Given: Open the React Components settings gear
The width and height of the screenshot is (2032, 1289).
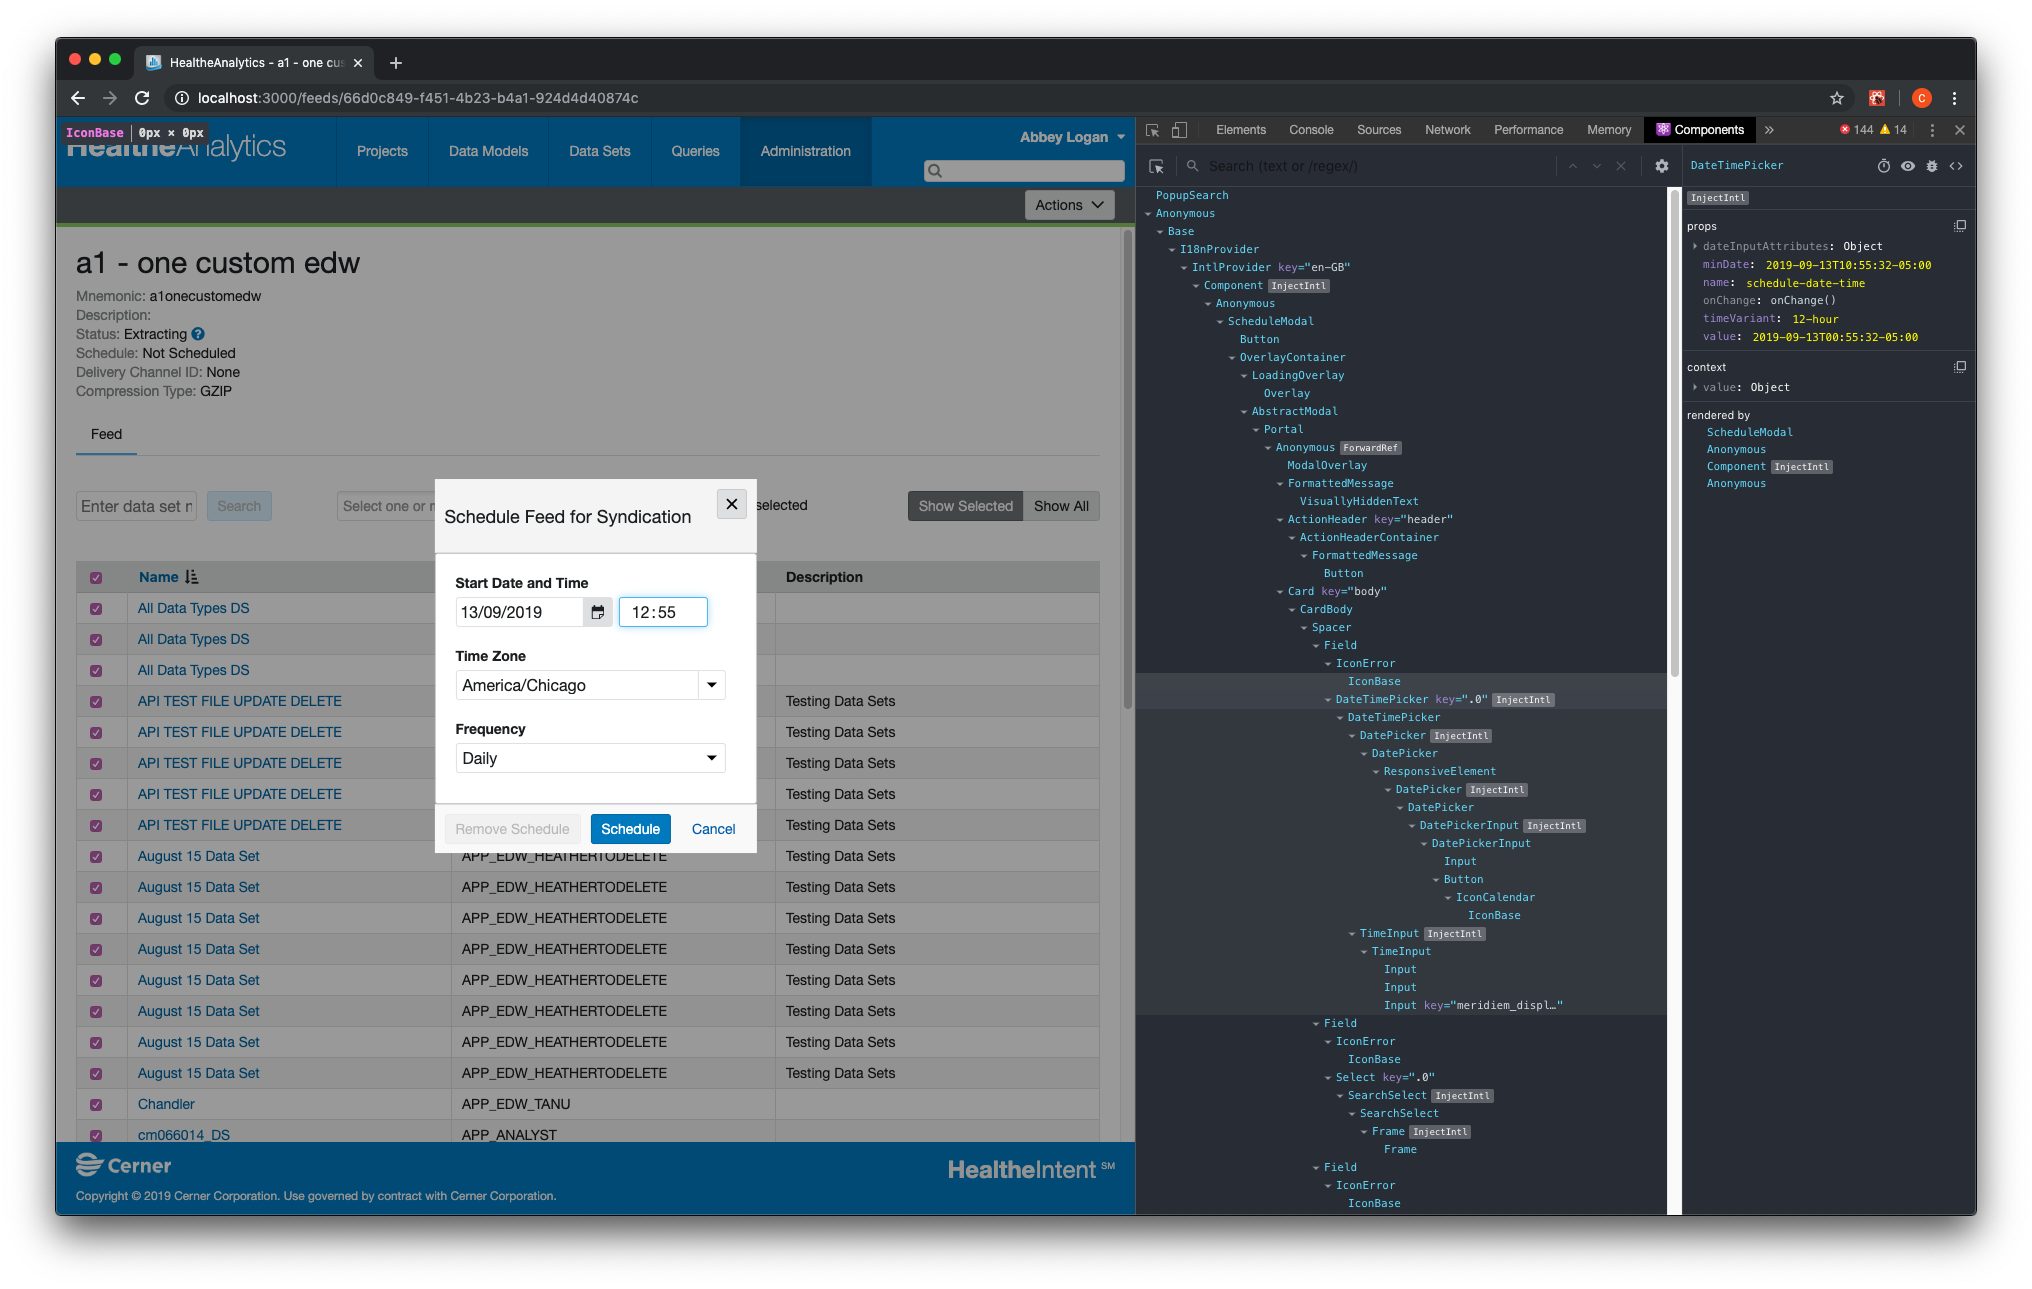Looking at the screenshot, I should 1661,166.
